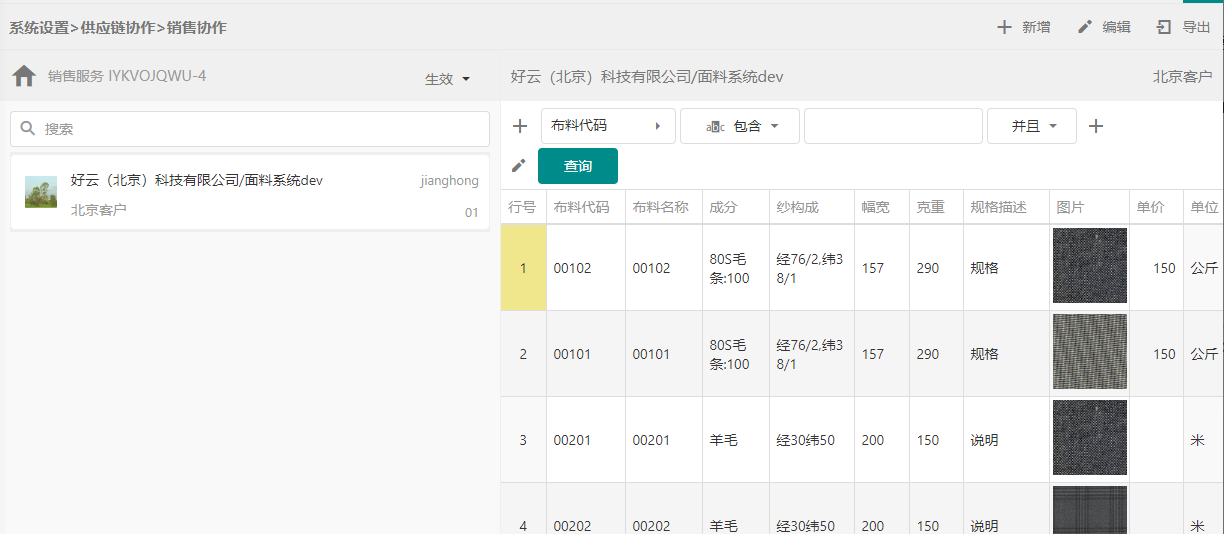The height and width of the screenshot is (534, 1224).
Task: Click the 查询 button
Action: pyautogui.click(x=578, y=166)
